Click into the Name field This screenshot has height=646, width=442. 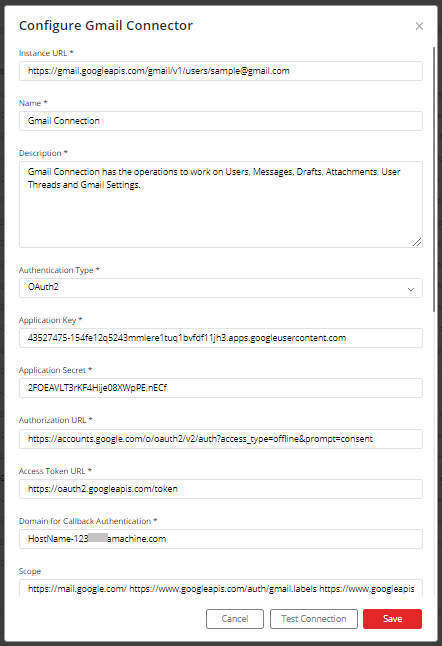(x=221, y=121)
